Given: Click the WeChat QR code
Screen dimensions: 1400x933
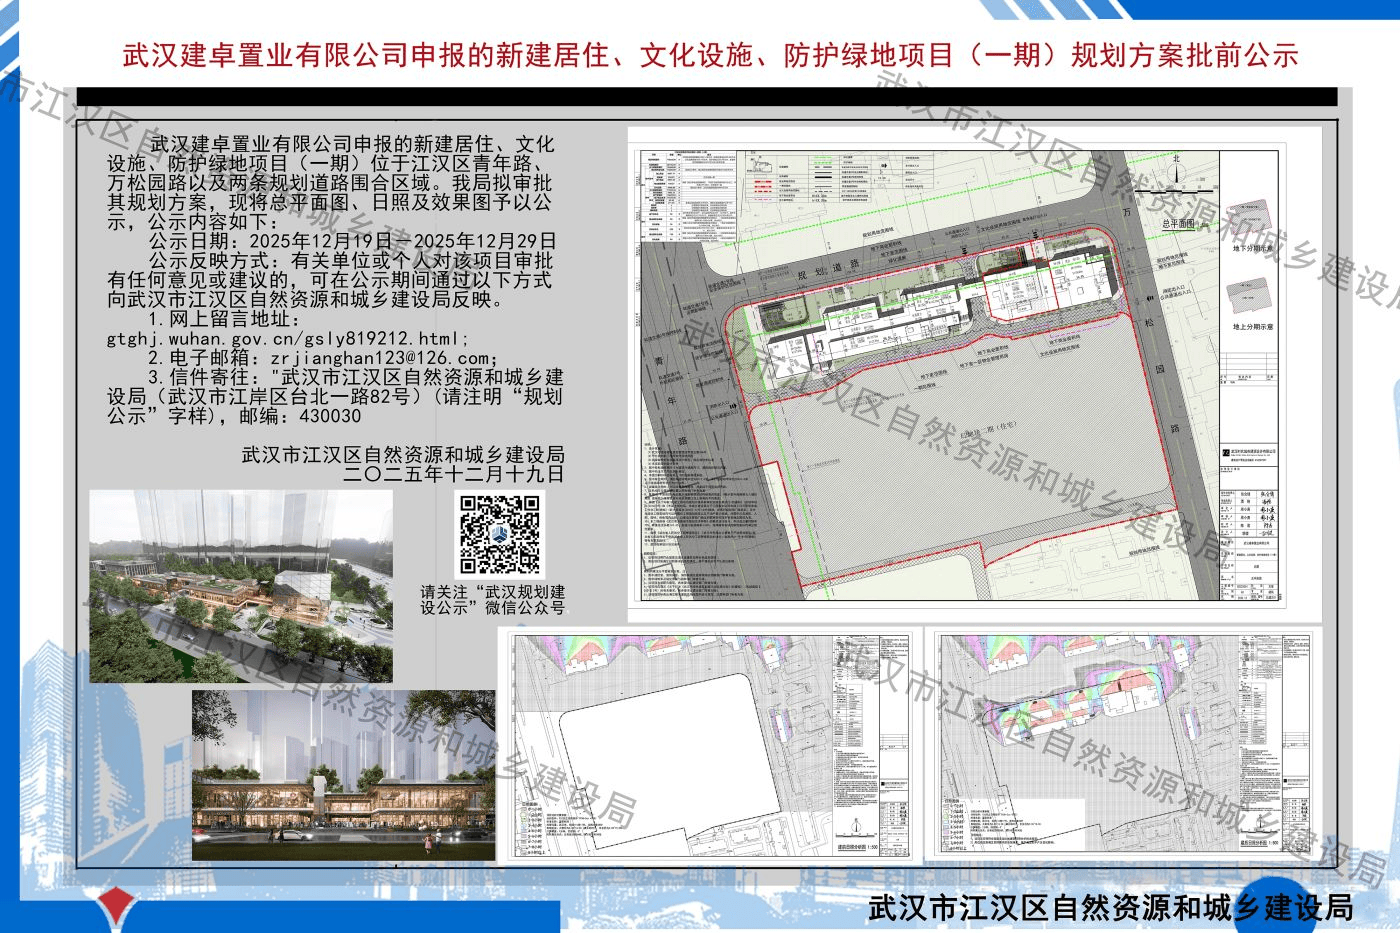Looking at the screenshot, I should [500, 534].
